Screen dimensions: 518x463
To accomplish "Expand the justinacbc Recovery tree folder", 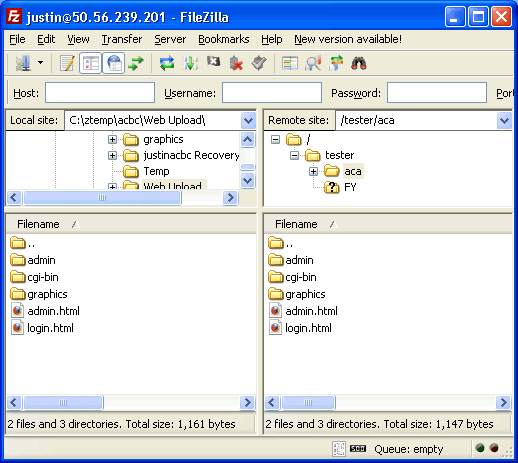I will click(112, 155).
